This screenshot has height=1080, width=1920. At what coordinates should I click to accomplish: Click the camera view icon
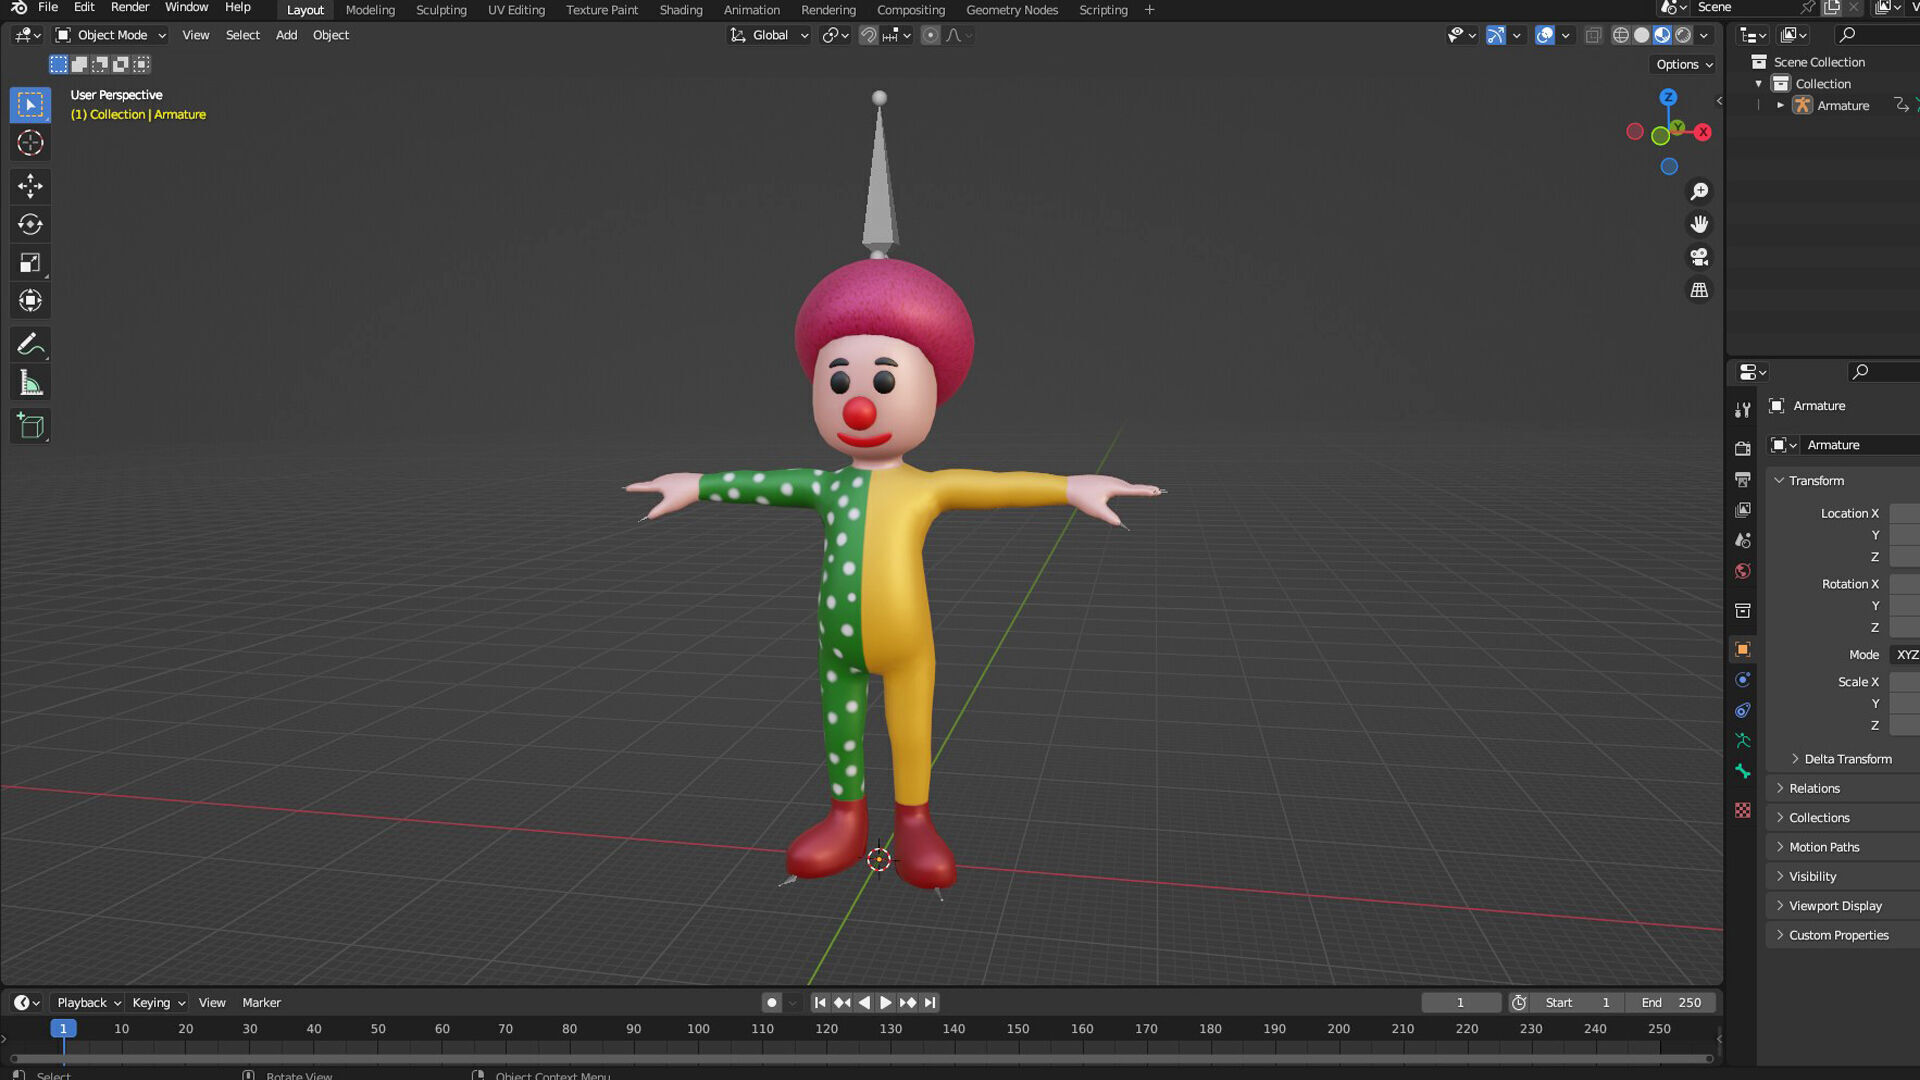pos(1699,257)
